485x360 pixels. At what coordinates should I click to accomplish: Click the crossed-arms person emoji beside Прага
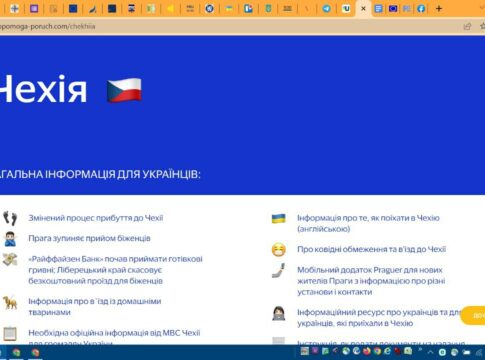pos(10,239)
